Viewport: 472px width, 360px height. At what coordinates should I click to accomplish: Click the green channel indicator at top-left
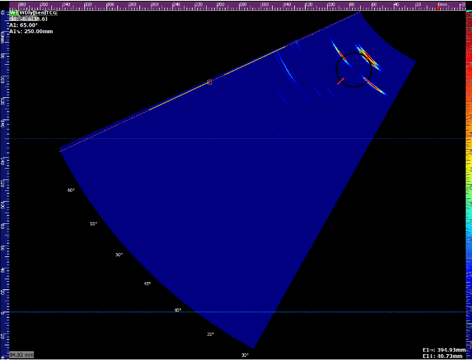tap(14, 13)
